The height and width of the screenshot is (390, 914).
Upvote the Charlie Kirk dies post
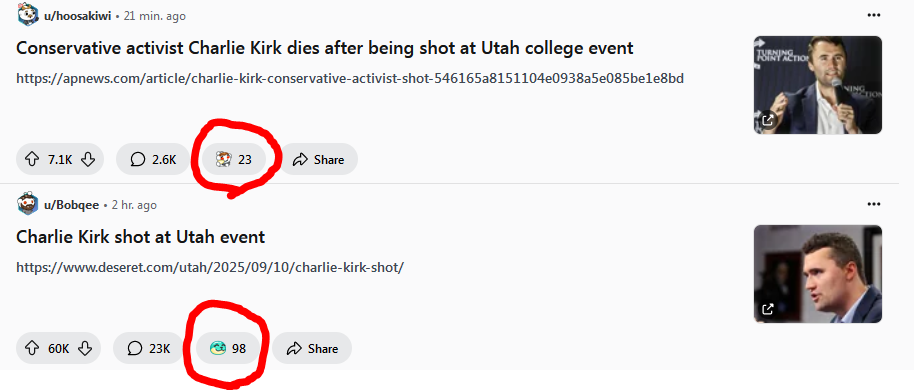tap(31, 159)
